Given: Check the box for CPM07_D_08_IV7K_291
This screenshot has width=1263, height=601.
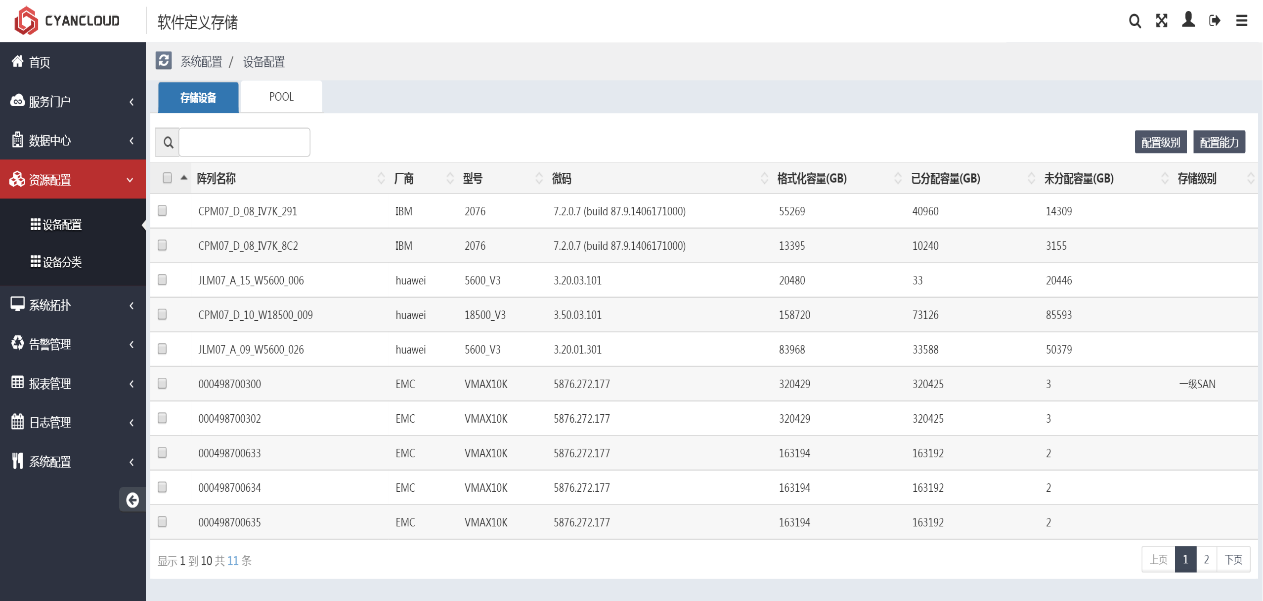Looking at the screenshot, I should (x=163, y=211).
